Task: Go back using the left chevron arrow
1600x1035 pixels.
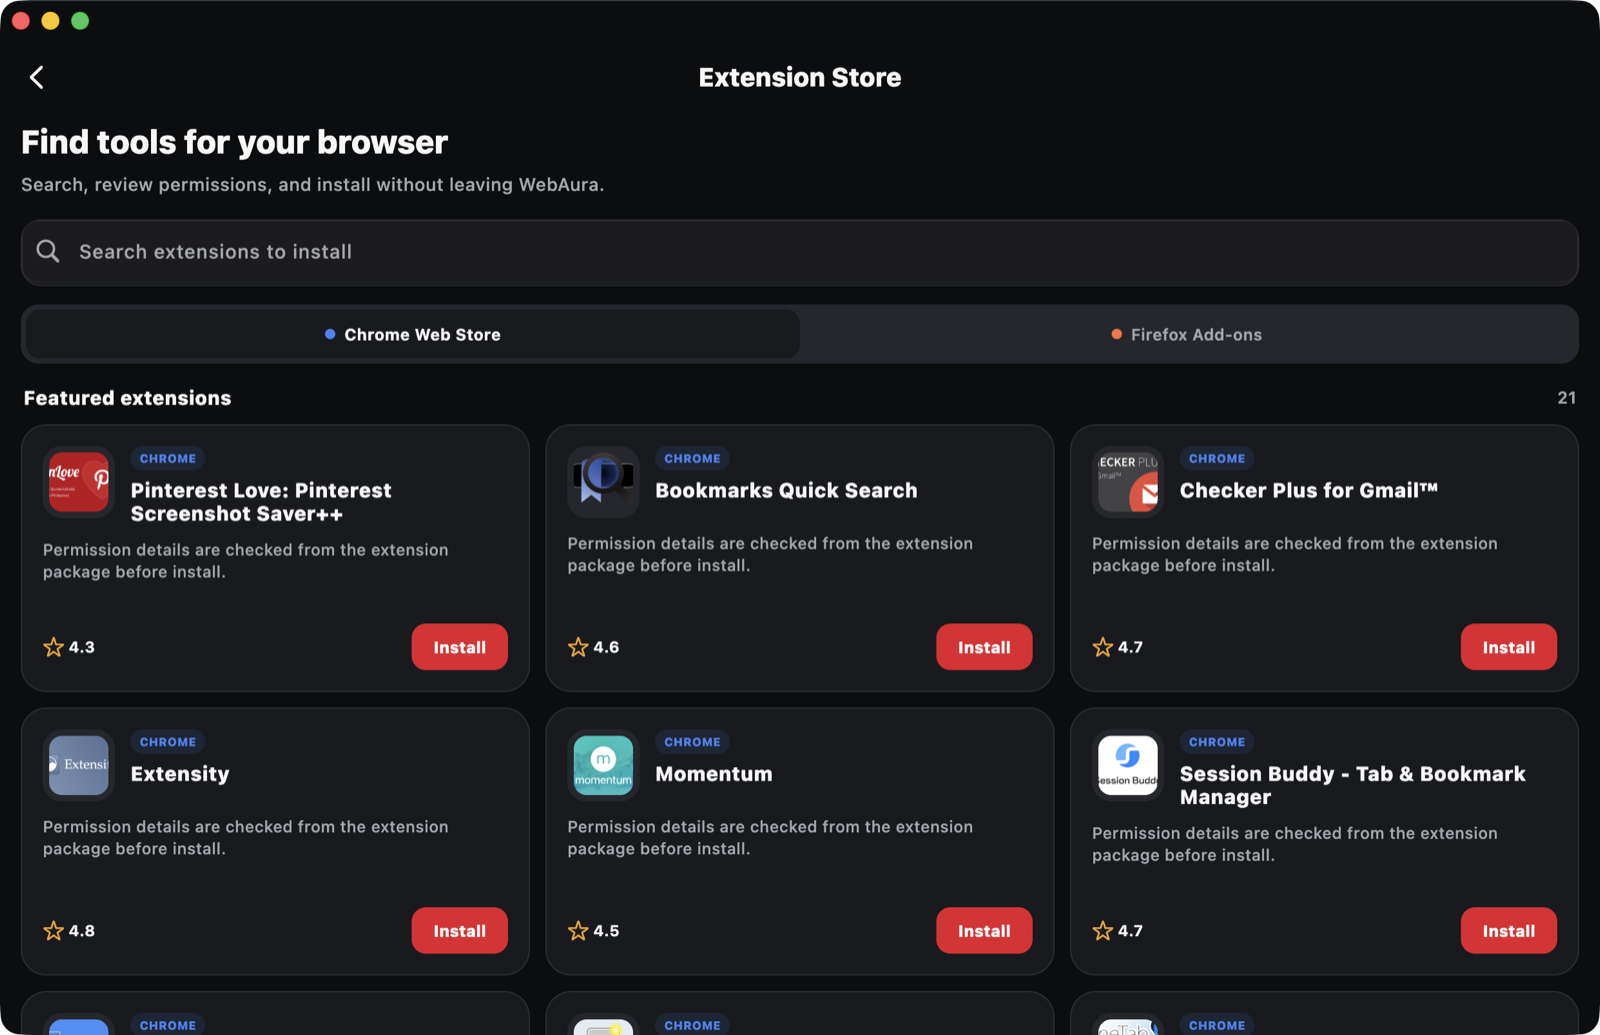Action: point(37,77)
